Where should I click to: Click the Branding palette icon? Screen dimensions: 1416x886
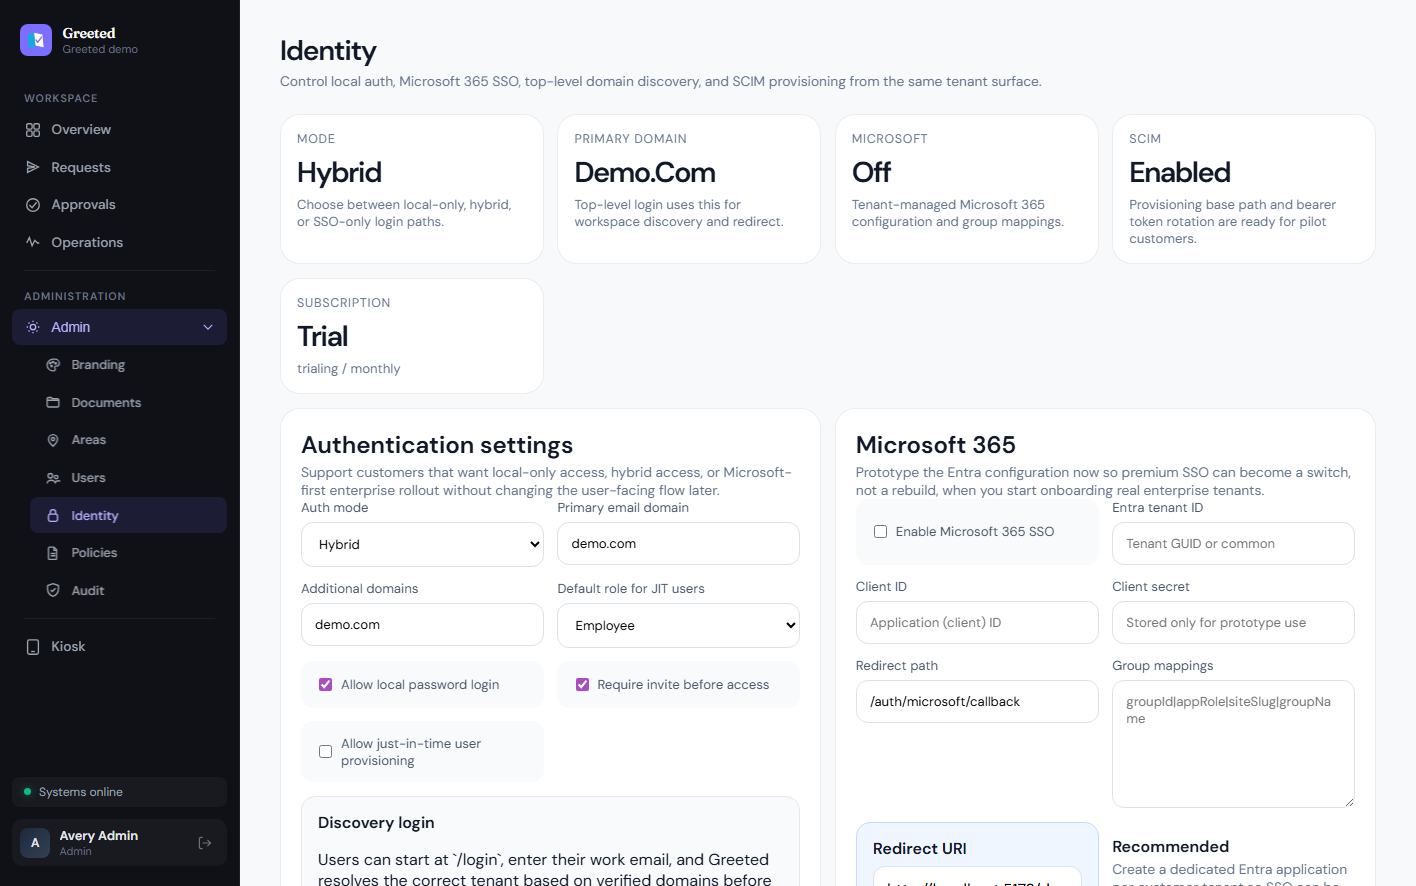pyautogui.click(x=53, y=365)
